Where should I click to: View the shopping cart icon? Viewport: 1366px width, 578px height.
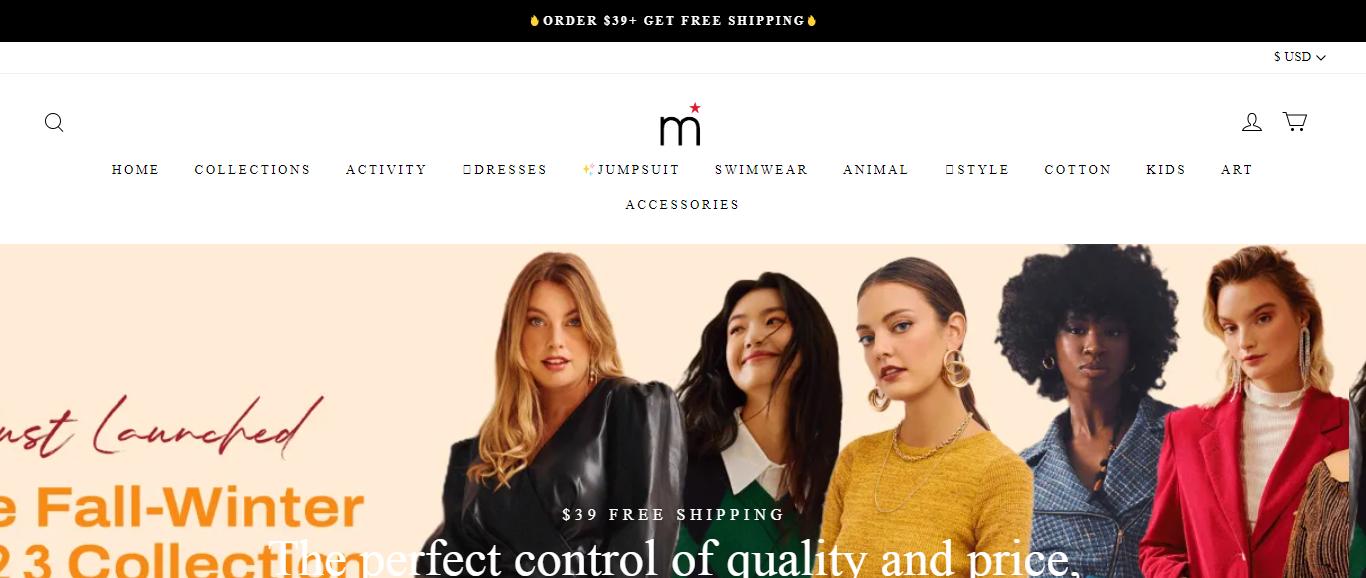click(x=1295, y=122)
